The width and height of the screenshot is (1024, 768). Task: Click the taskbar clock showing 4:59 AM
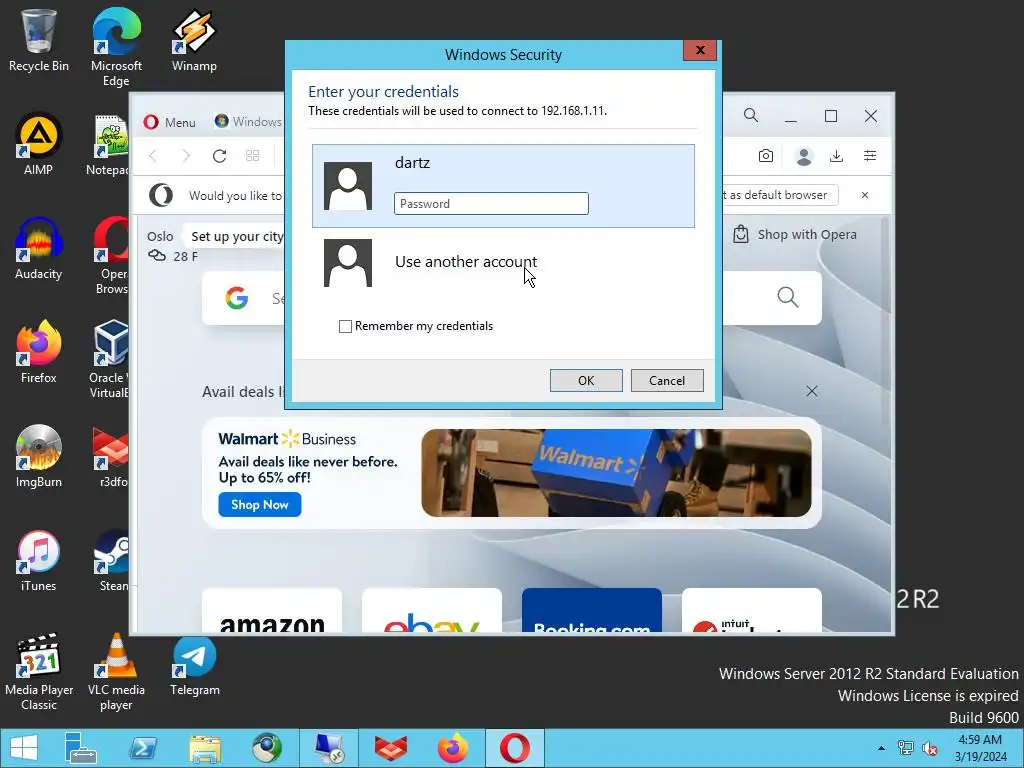coord(980,748)
